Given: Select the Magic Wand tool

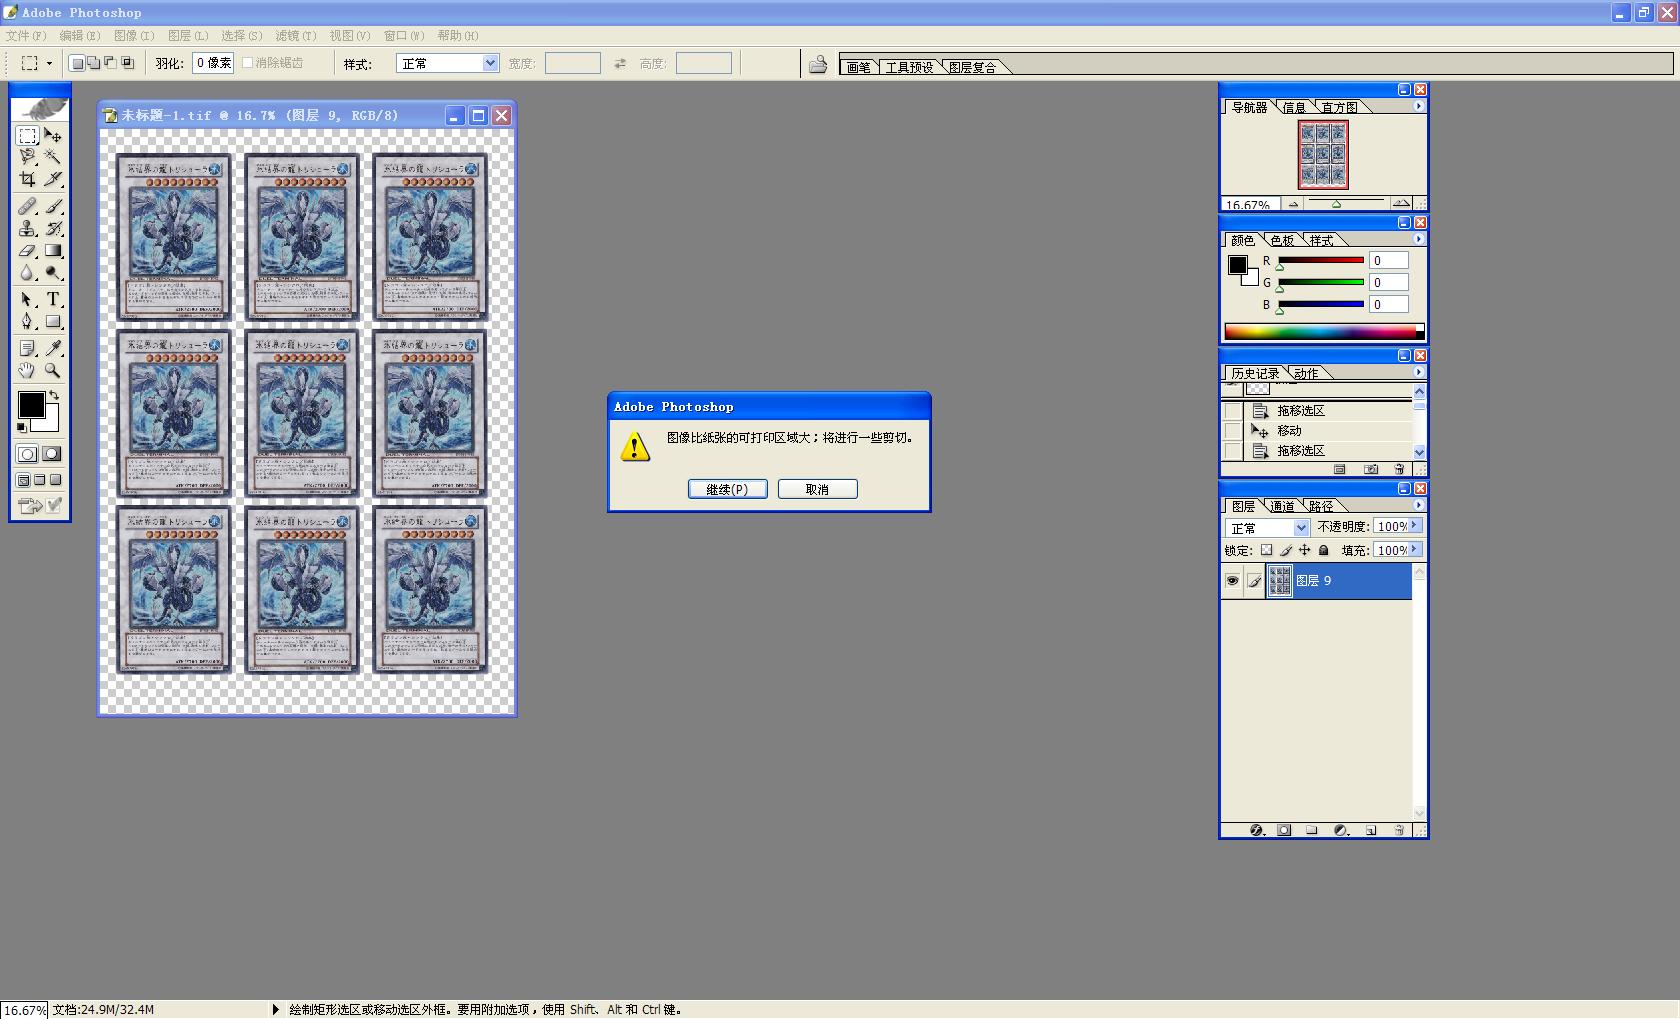Looking at the screenshot, I should 53,157.
